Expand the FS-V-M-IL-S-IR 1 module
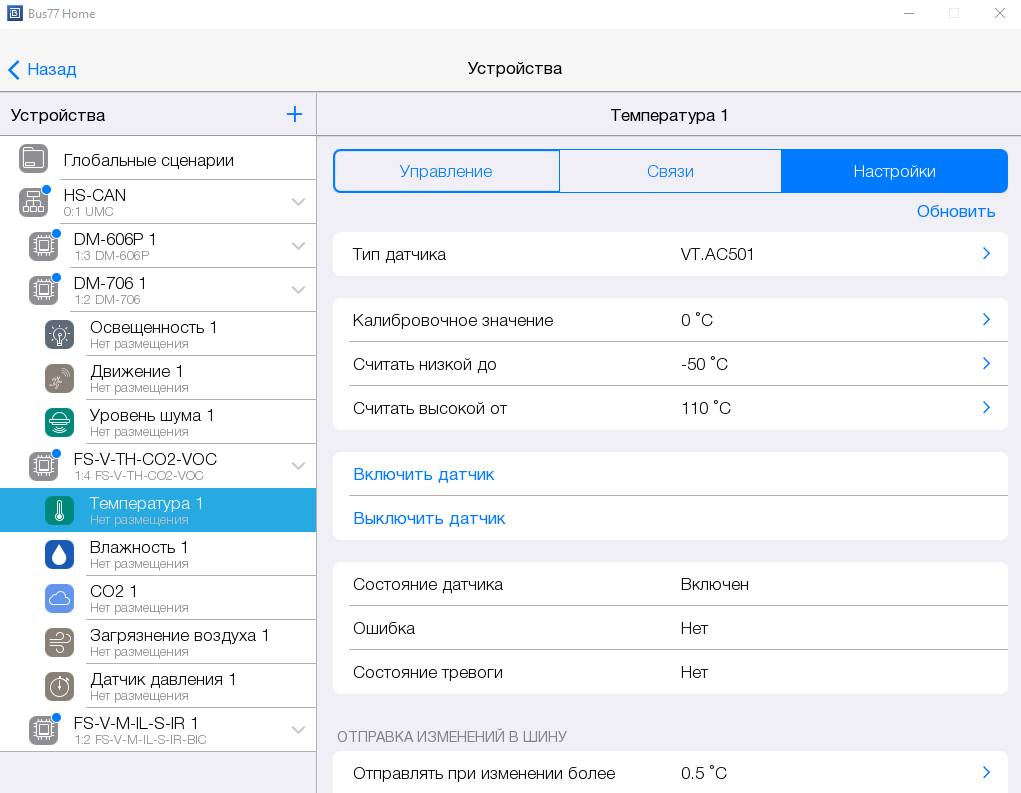Screen dimensions: 1021x793 click(x=298, y=730)
